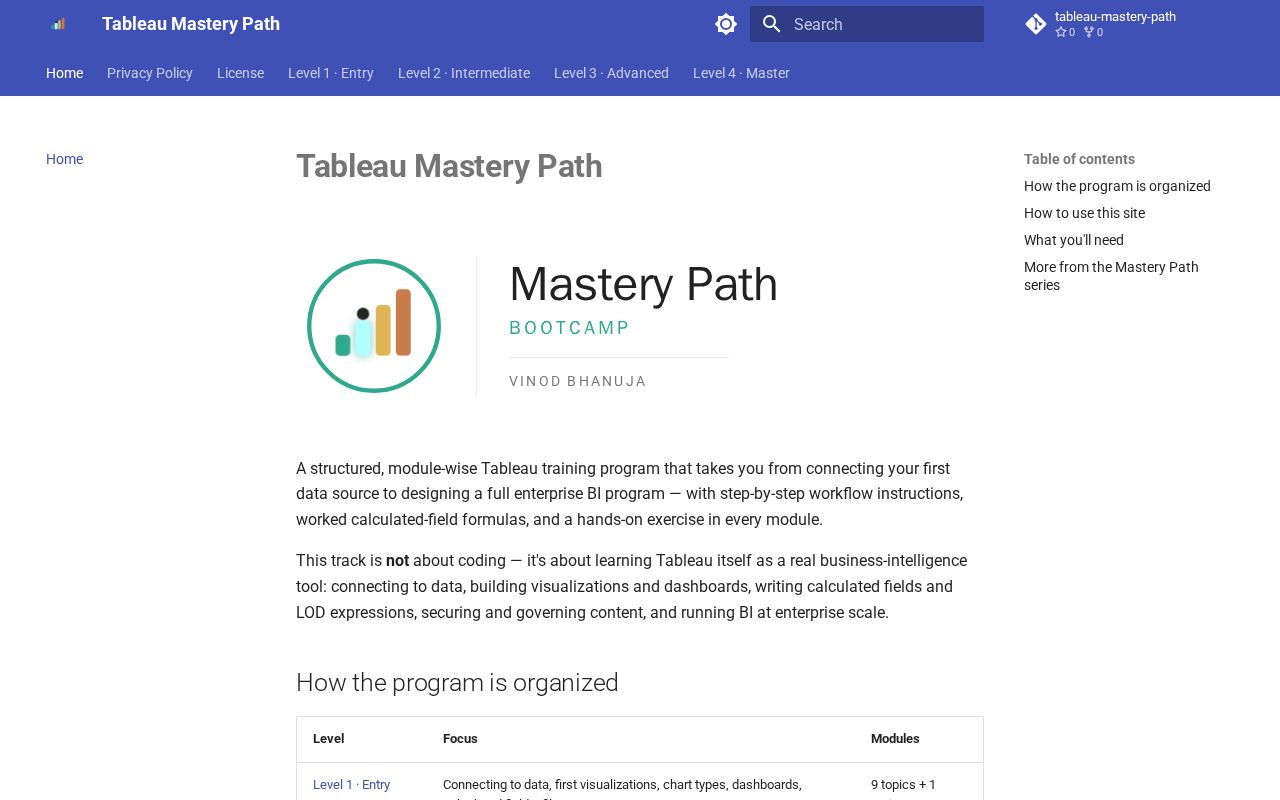Click the Mastery Path Bootcamp circular logo image
Image resolution: width=1280 pixels, height=800 pixels.
(x=374, y=326)
